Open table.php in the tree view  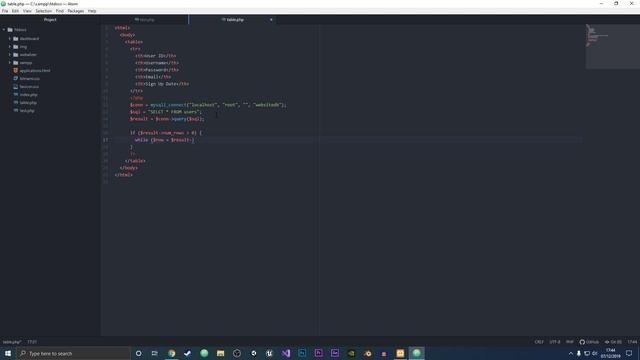[x=28, y=102]
